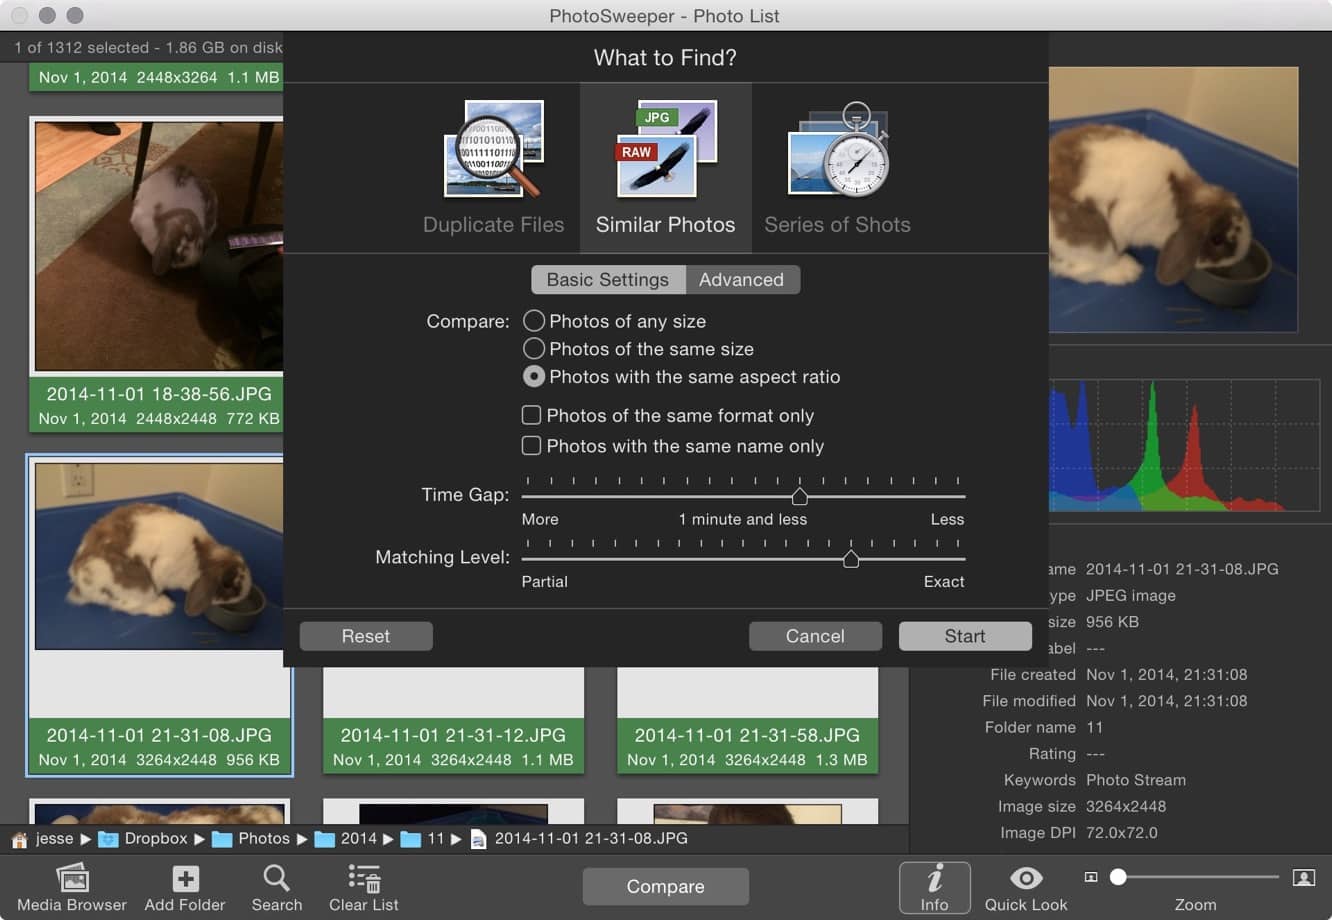This screenshot has height=920, width=1332.
Task: Switch to the Basic Settings tab
Action: (607, 280)
